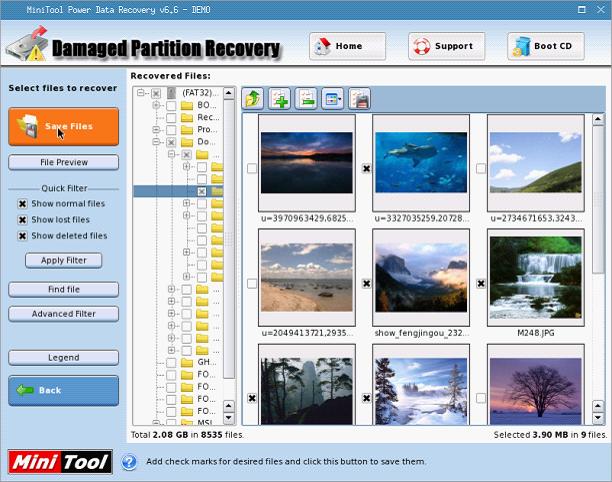Click the Save Files button
This screenshot has height=482, width=612.
[x=64, y=126]
